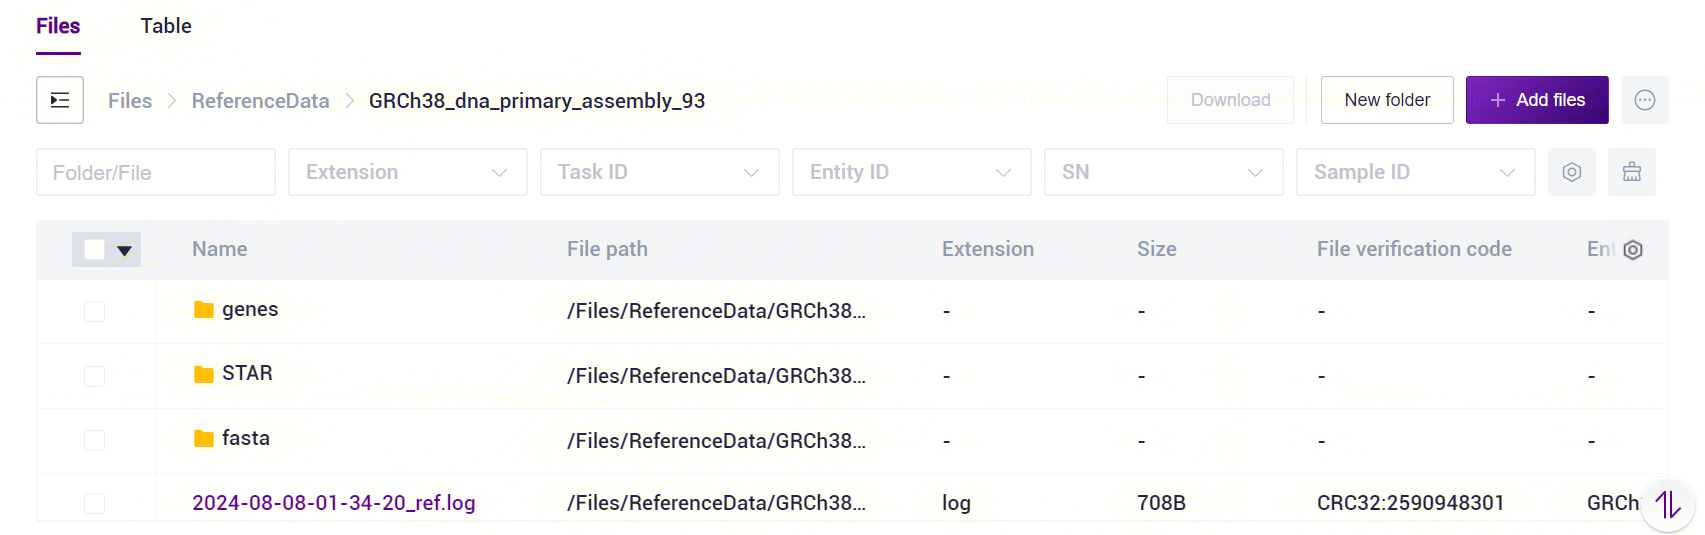The height and width of the screenshot is (535, 1705).
Task: Click the clear filters broom icon
Action: (1632, 172)
